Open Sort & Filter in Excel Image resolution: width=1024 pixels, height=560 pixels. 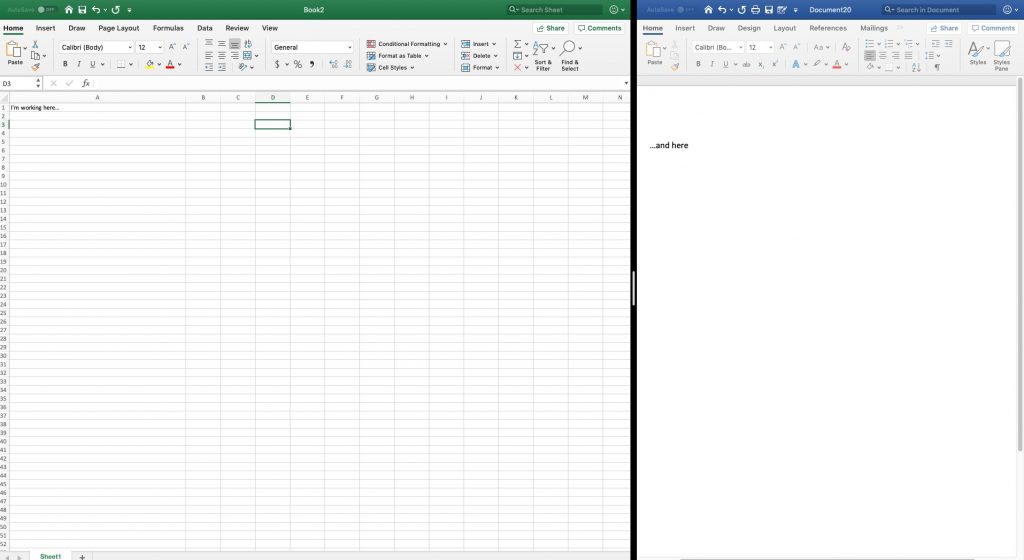(x=543, y=55)
